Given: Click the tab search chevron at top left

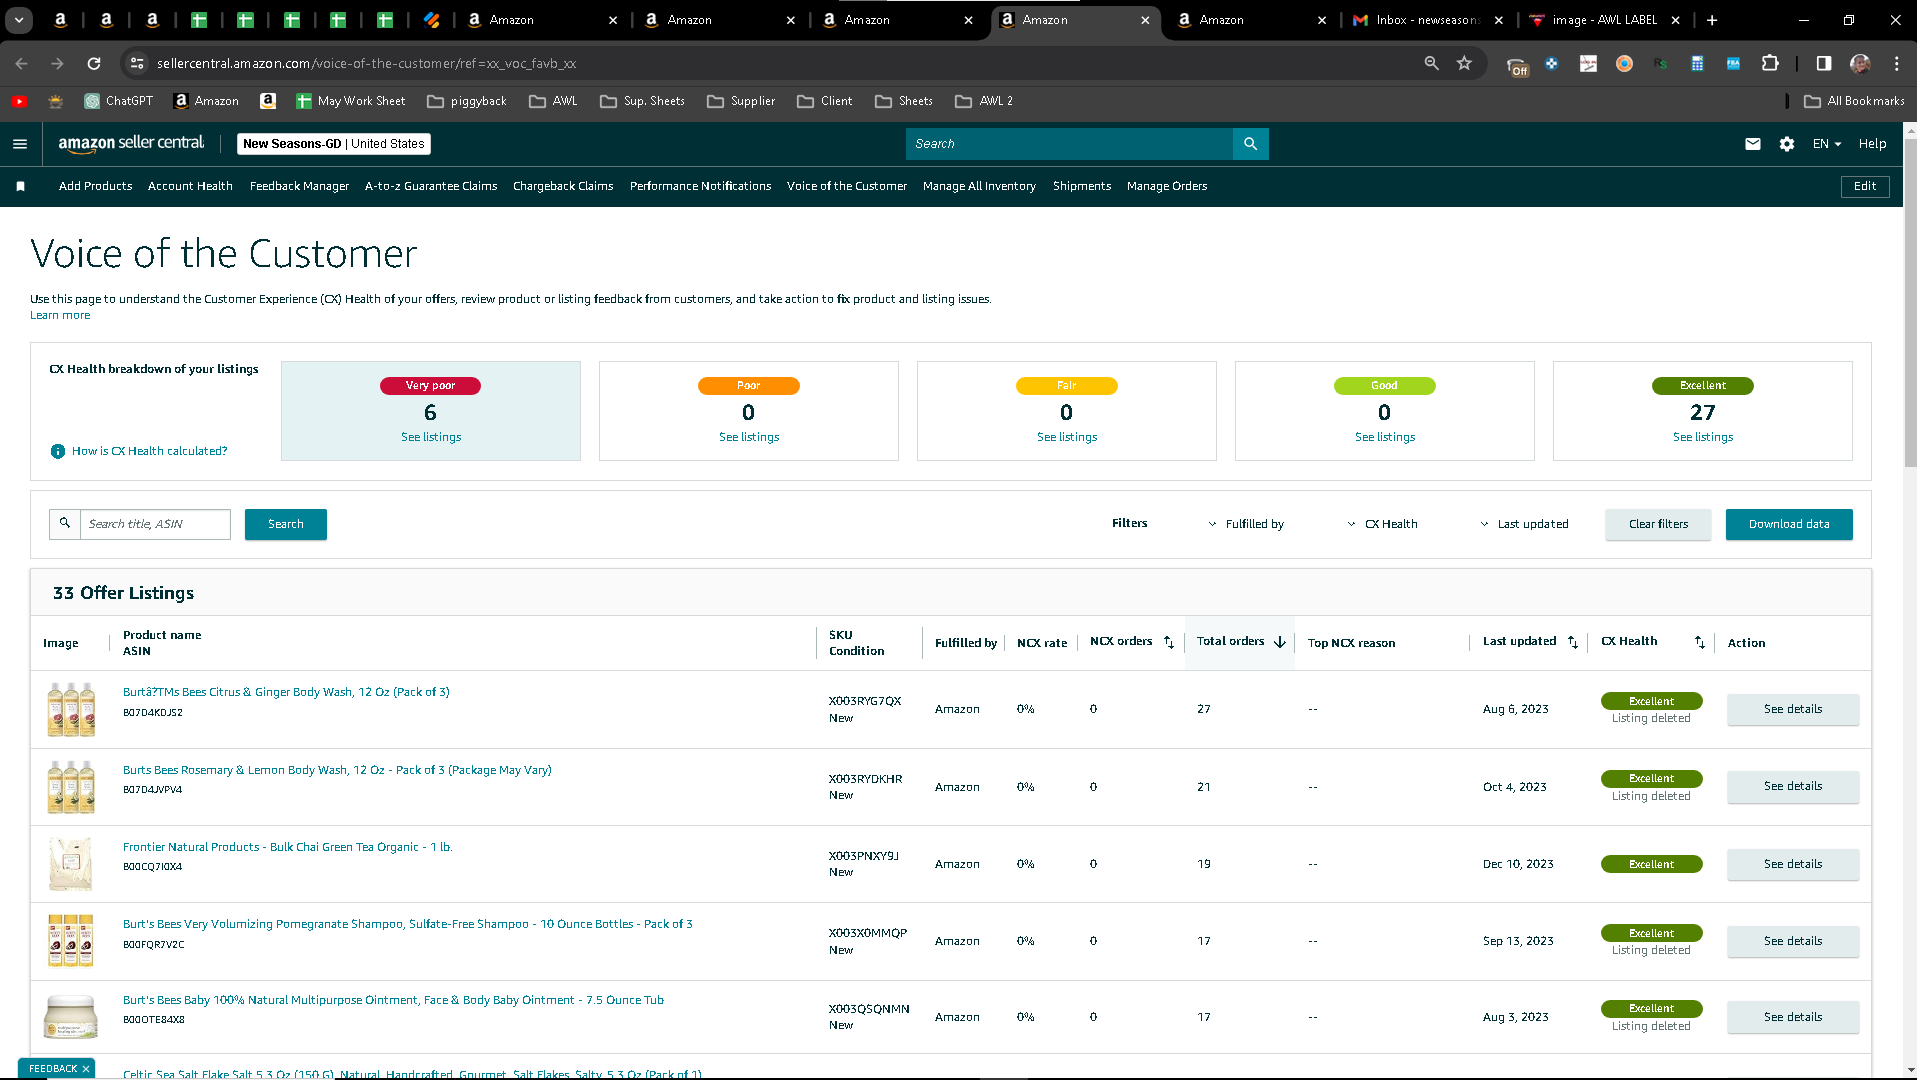Looking at the screenshot, I should [x=19, y=20].
